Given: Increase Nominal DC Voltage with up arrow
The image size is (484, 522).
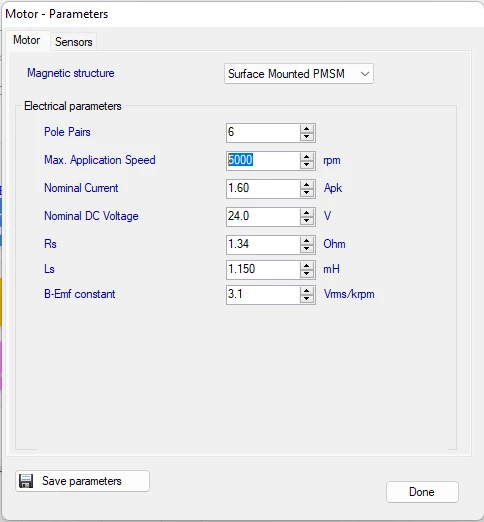Looking at the screenshot, I should (x=307, y=213).
